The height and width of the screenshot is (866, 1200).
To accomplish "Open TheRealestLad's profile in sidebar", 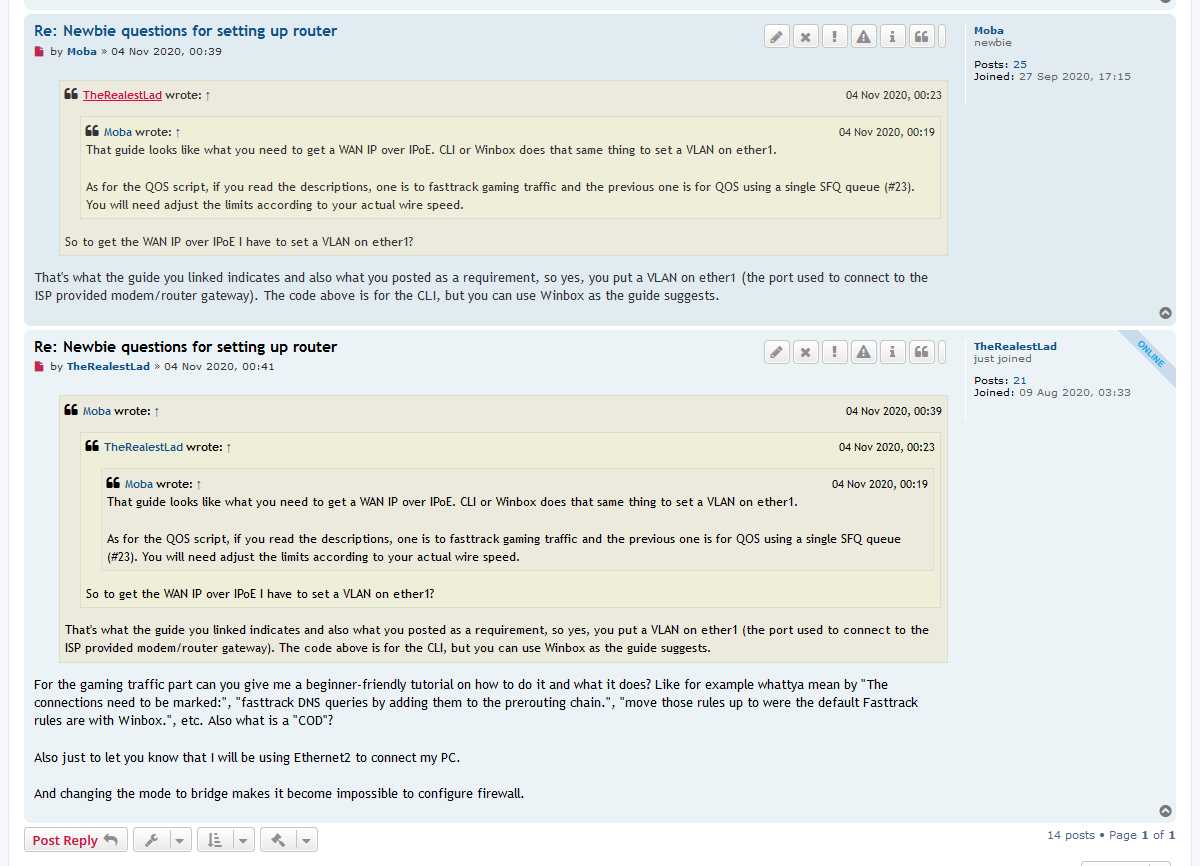I will pyautogui.click(x=1015, y=346).
